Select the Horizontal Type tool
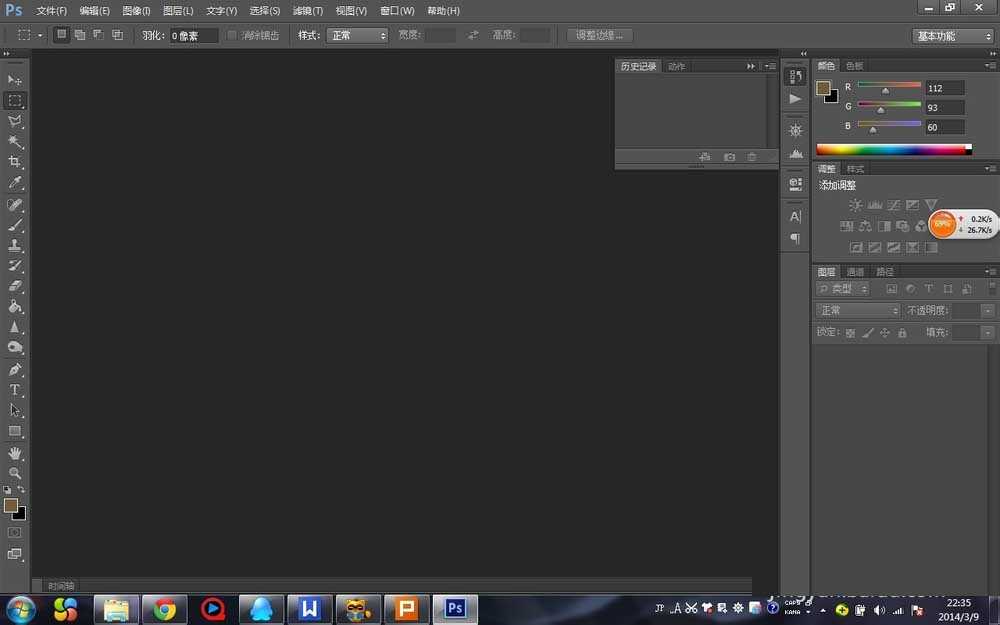1000x625 pixels. click(15, 390)
